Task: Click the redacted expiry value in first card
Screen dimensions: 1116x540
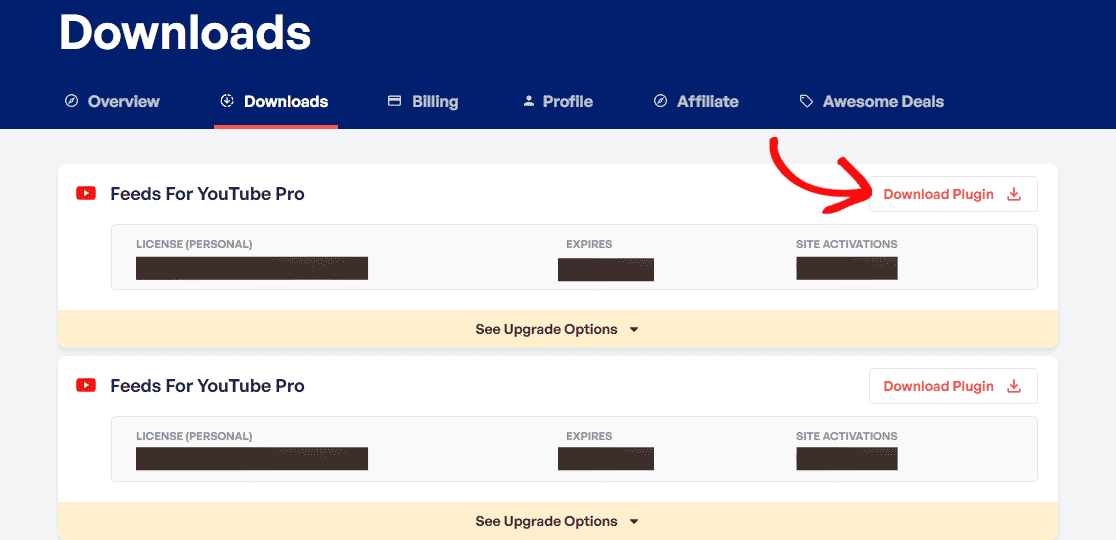Action: pos(606,270)
